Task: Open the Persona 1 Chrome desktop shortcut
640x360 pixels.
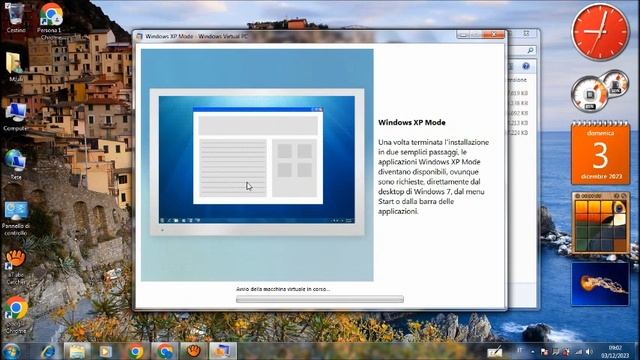Action: 51,20
